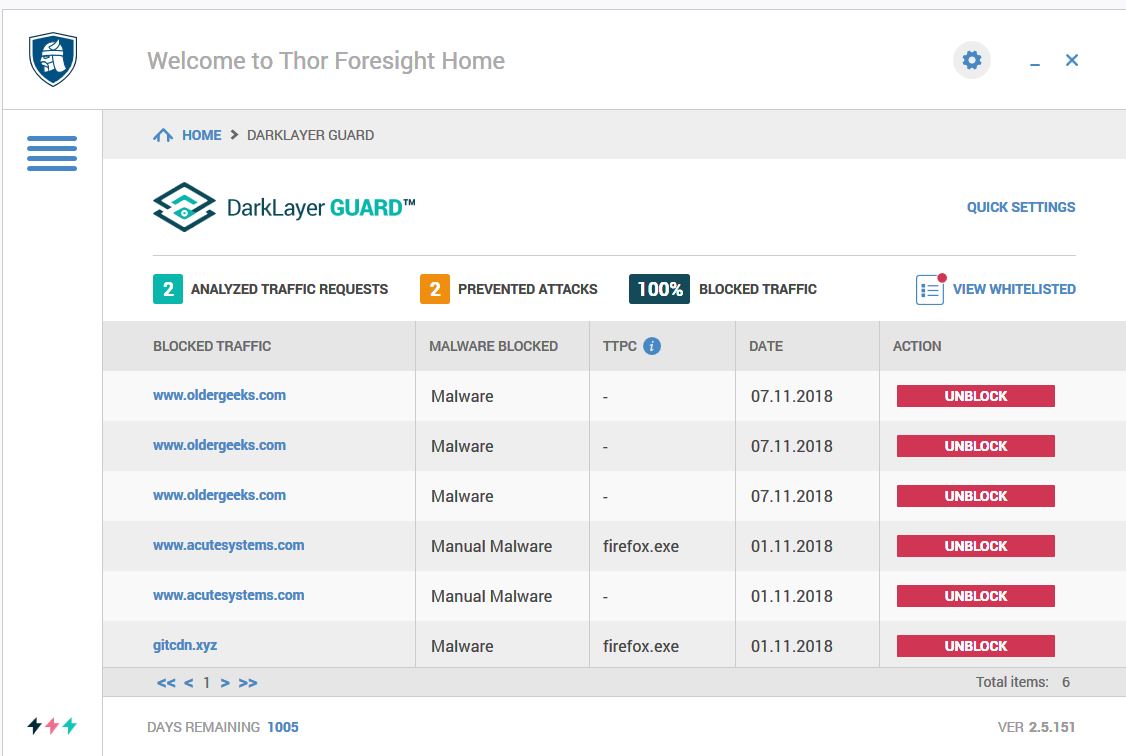
Task: Click DARKLAYER GUARD breadcrumb text
Action: pyautogui.click(x=310, y=135)
